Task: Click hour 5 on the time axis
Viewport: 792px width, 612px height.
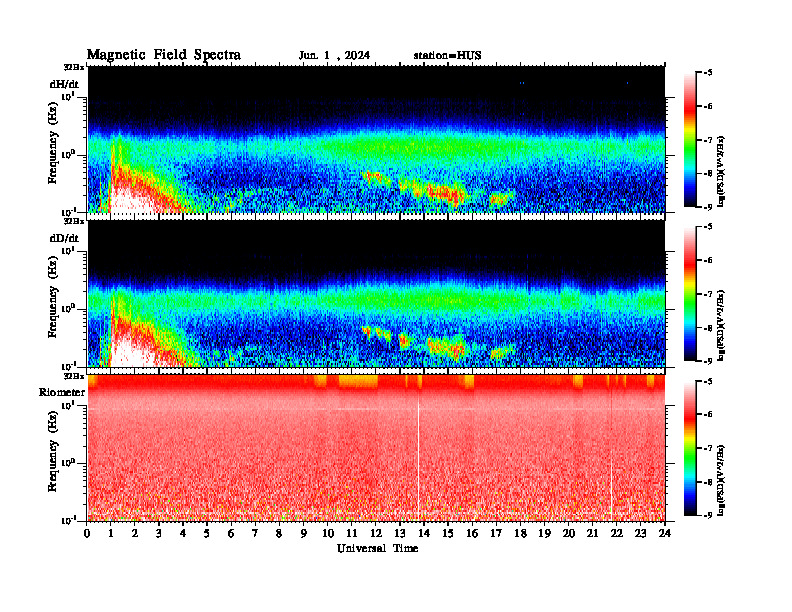Action: 207,533
